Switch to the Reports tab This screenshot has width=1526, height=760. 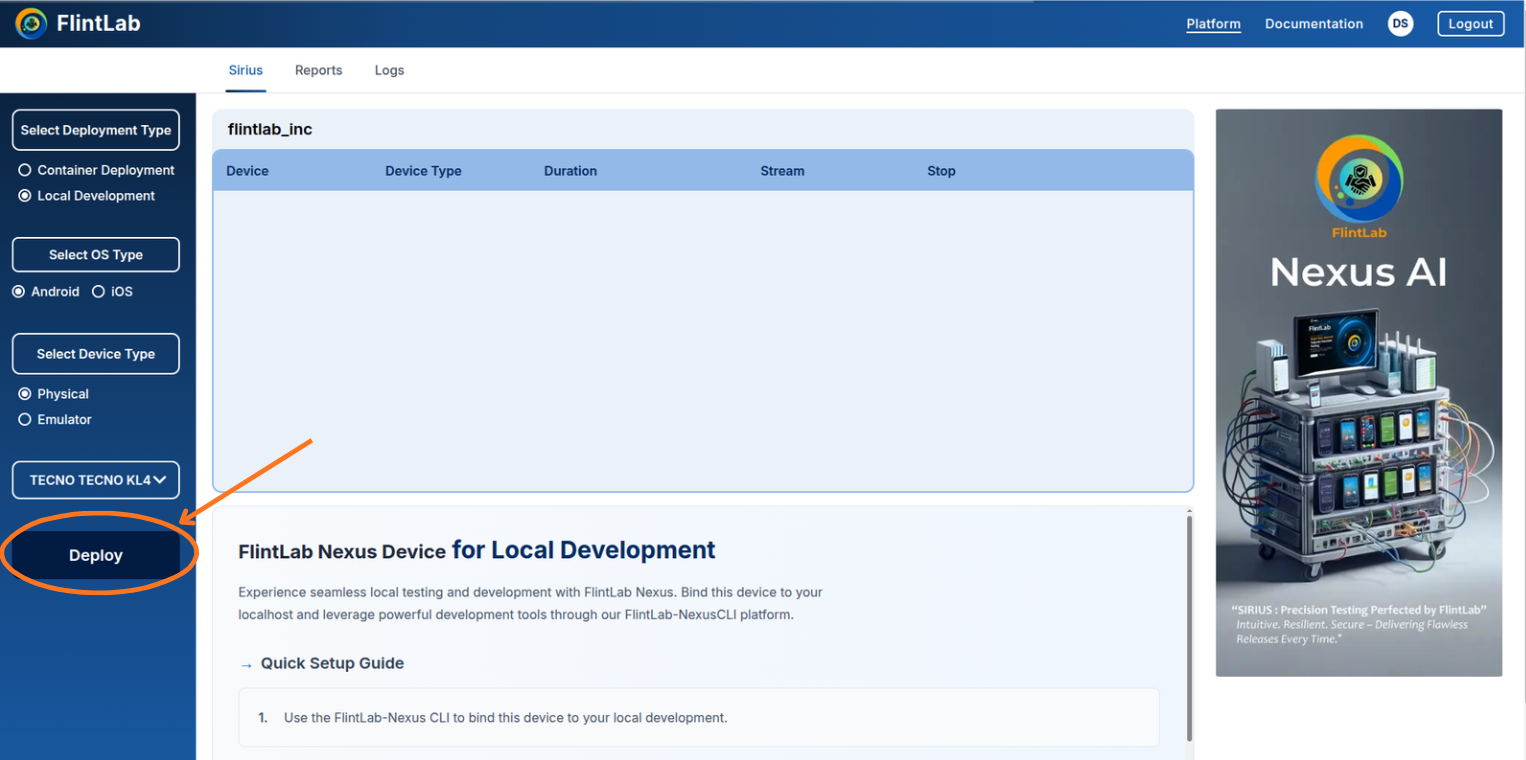[x=319, y=70]
